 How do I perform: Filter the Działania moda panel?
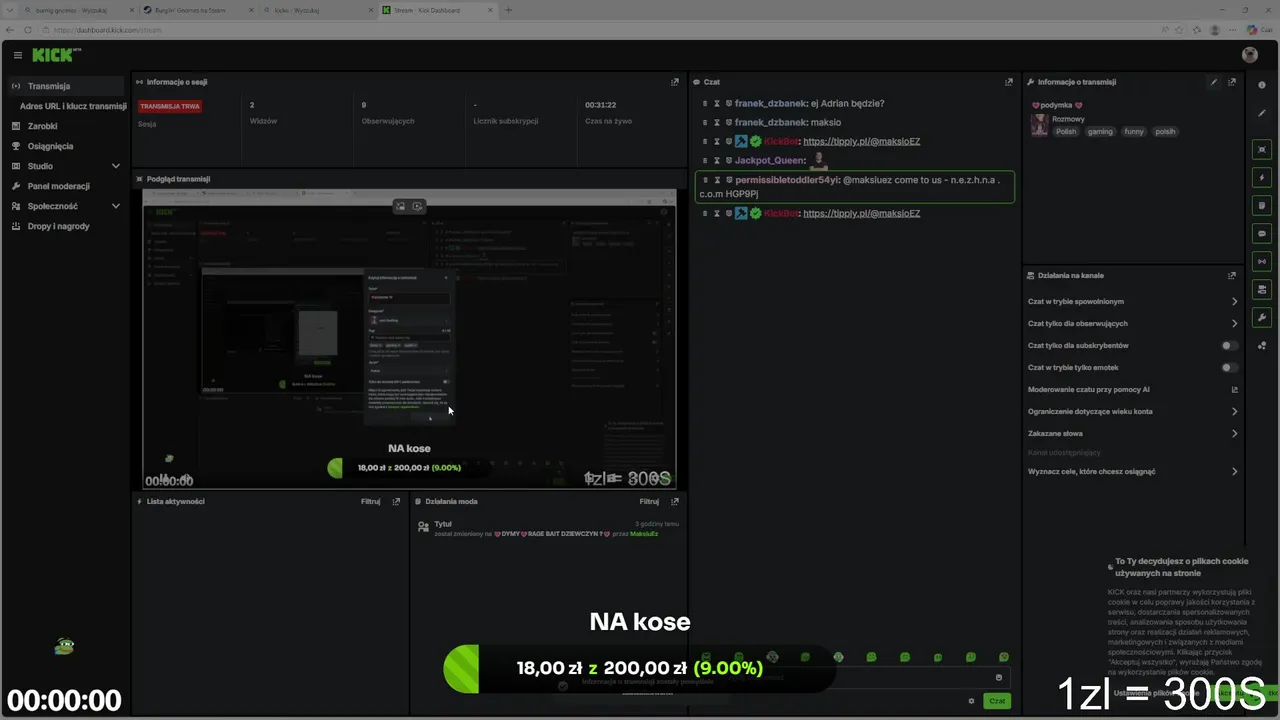tap(649, 501)
